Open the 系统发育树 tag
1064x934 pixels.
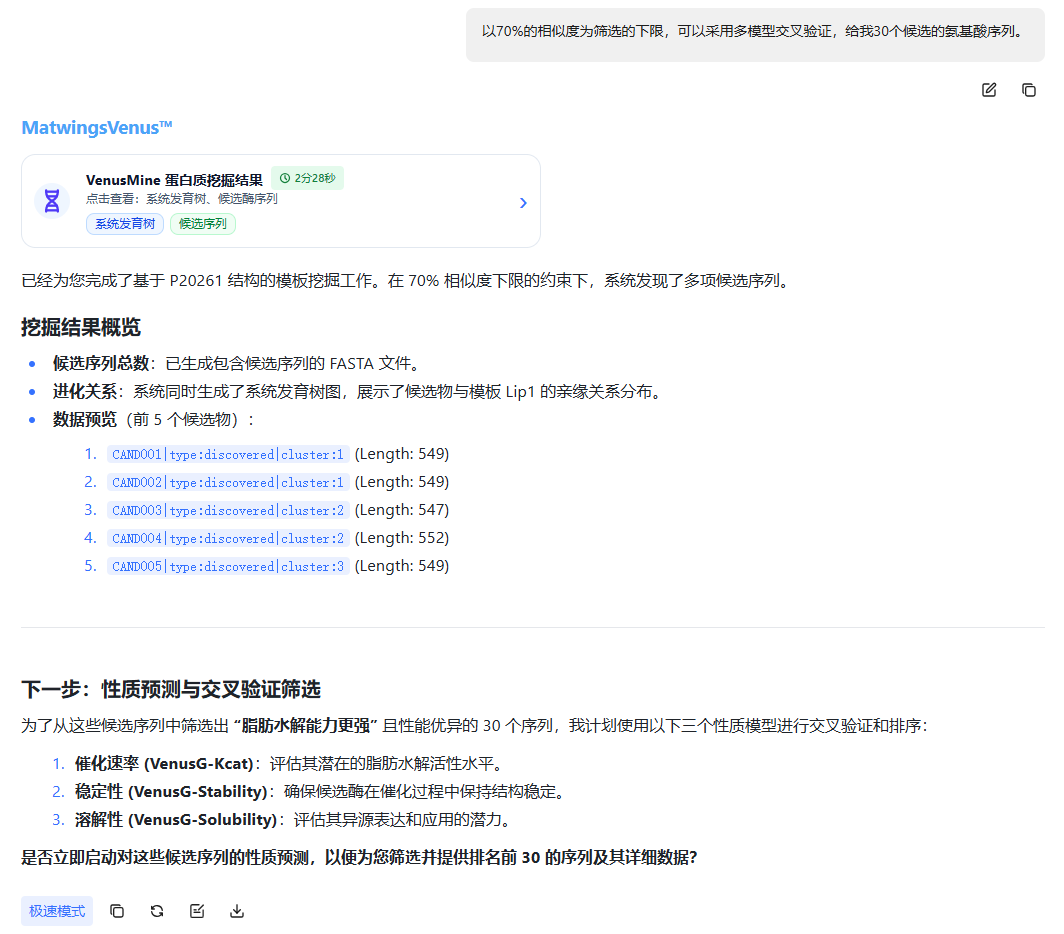[x=125, y=224]
